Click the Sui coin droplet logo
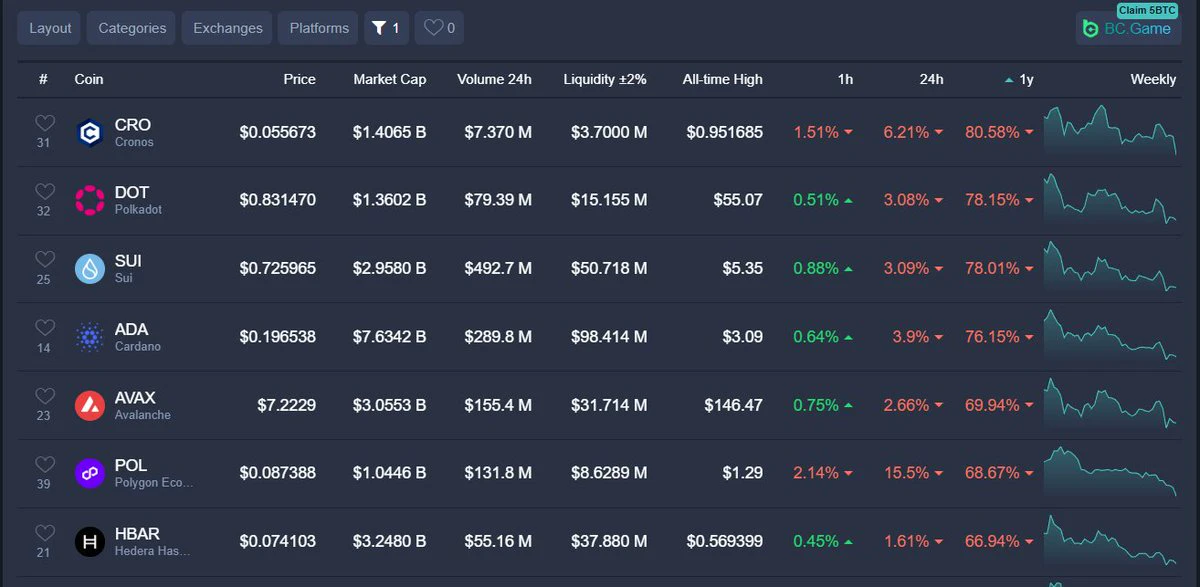 coord(90,268)
